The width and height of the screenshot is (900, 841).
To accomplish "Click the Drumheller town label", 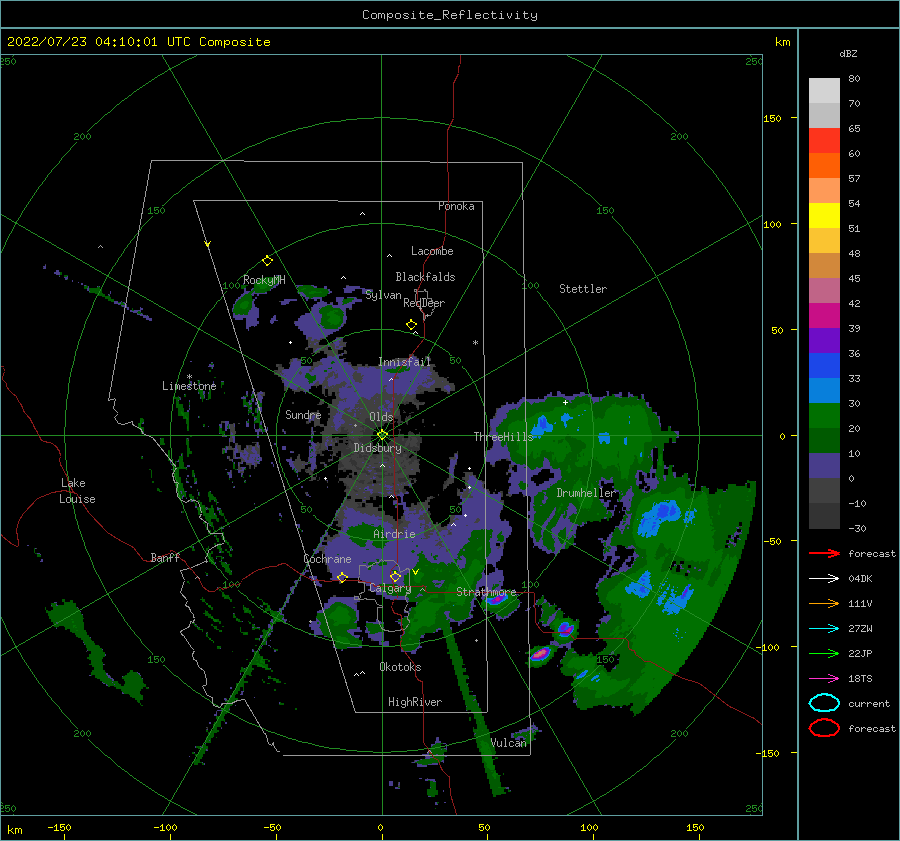I will point(586,493).
